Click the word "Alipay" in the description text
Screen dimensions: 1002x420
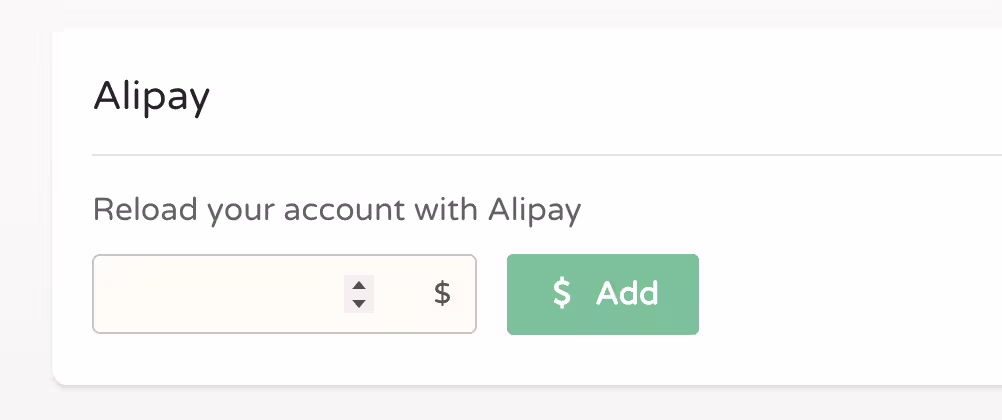click(535, 210)
